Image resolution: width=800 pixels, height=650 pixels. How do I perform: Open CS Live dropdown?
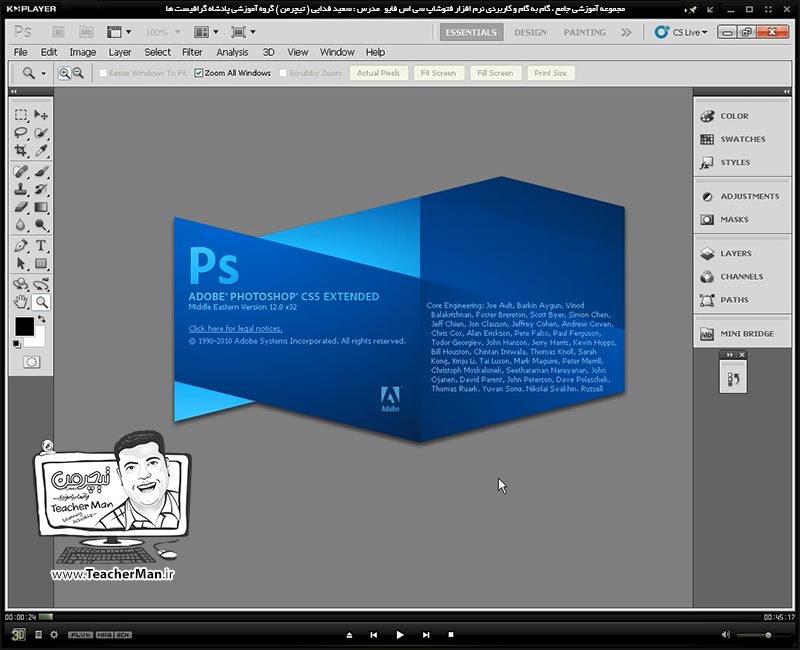point(681,32)
